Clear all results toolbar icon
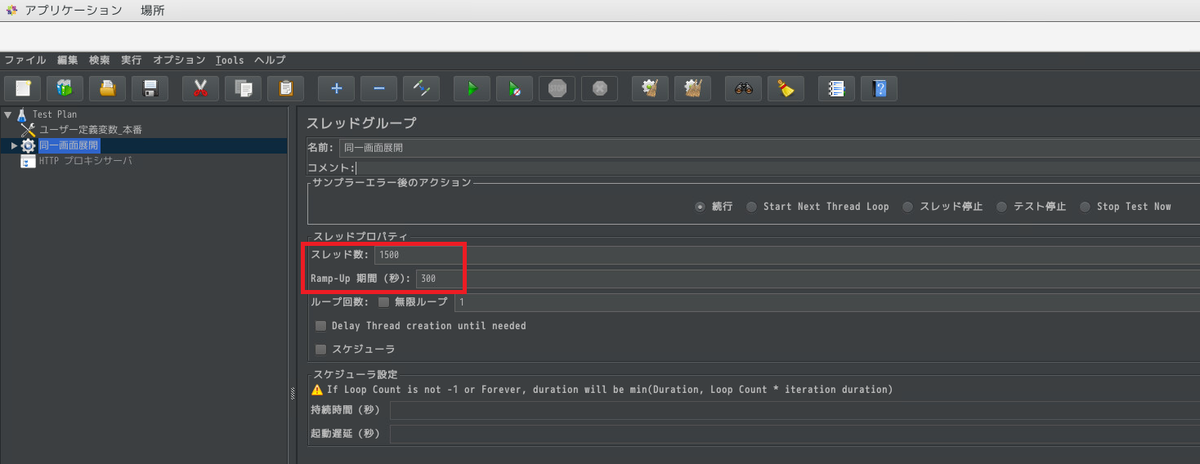 click(693, 88)
